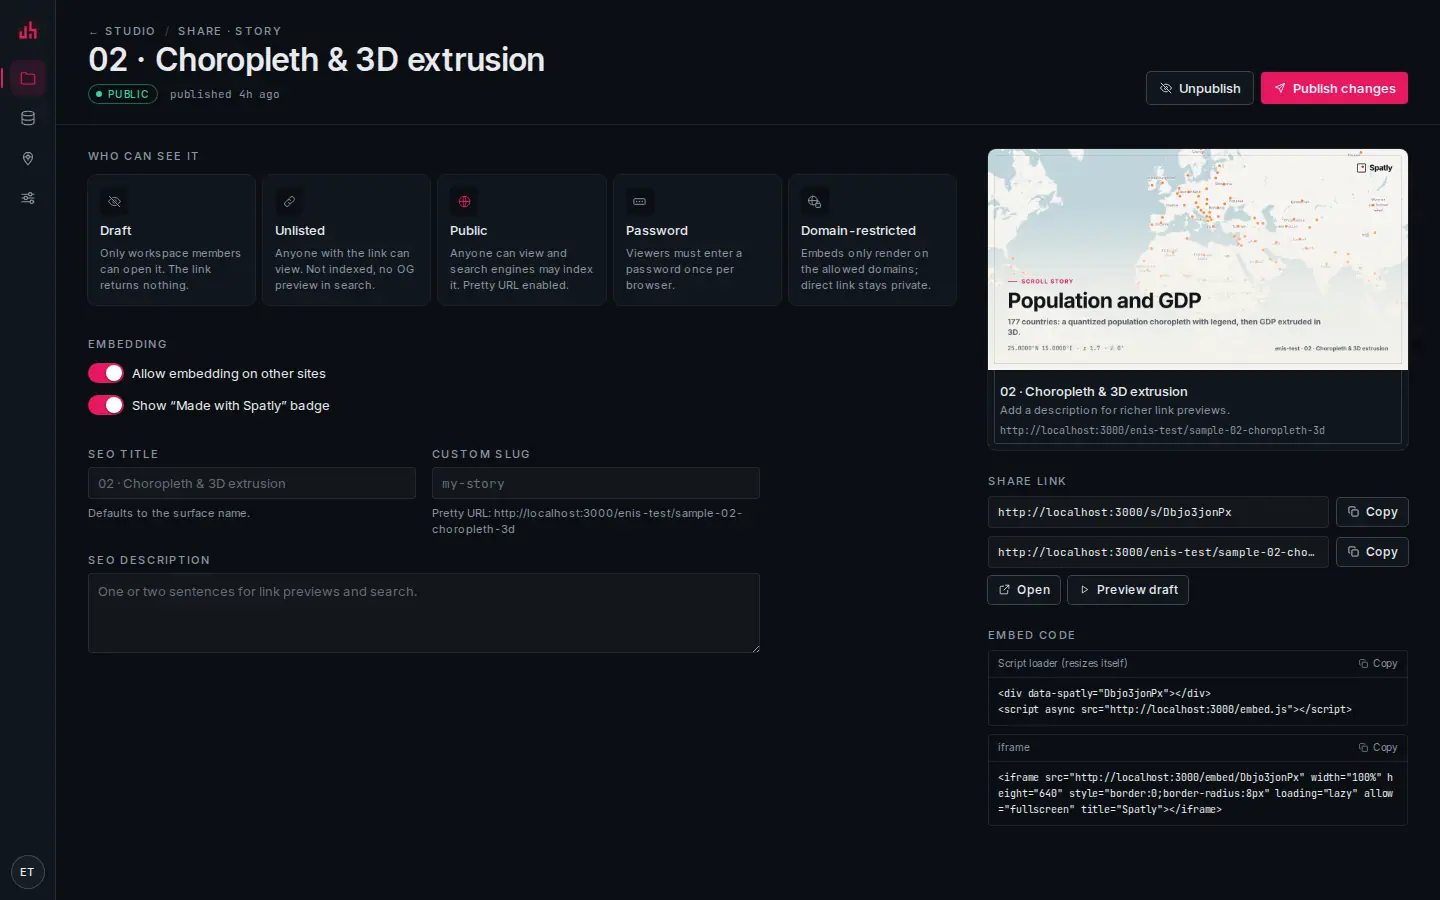The image size is (1440, 900).
Task: Open the map pin icon in sidebar
Action: (28, 158)
